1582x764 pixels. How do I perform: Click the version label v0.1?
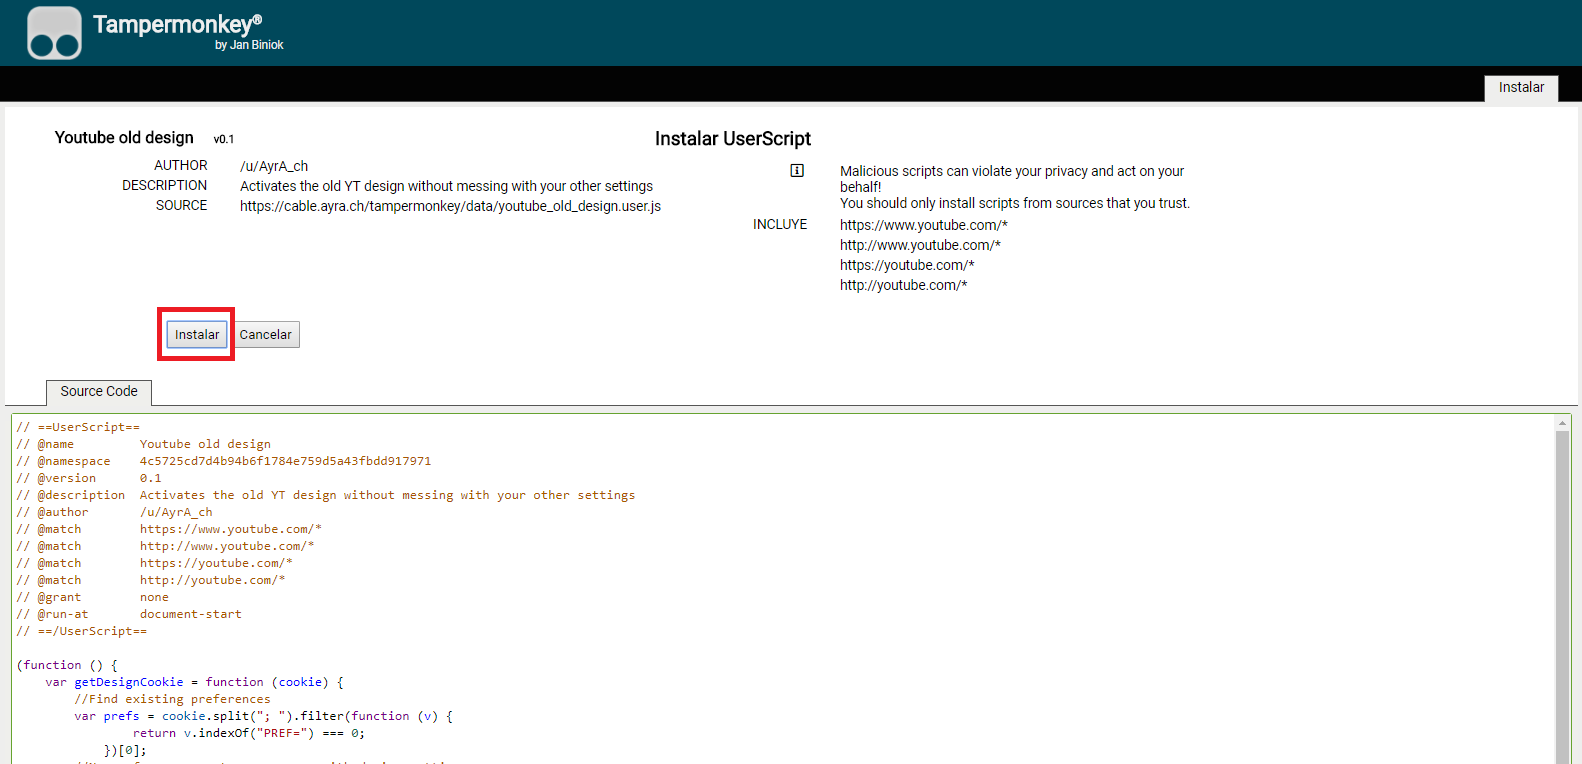224,139
